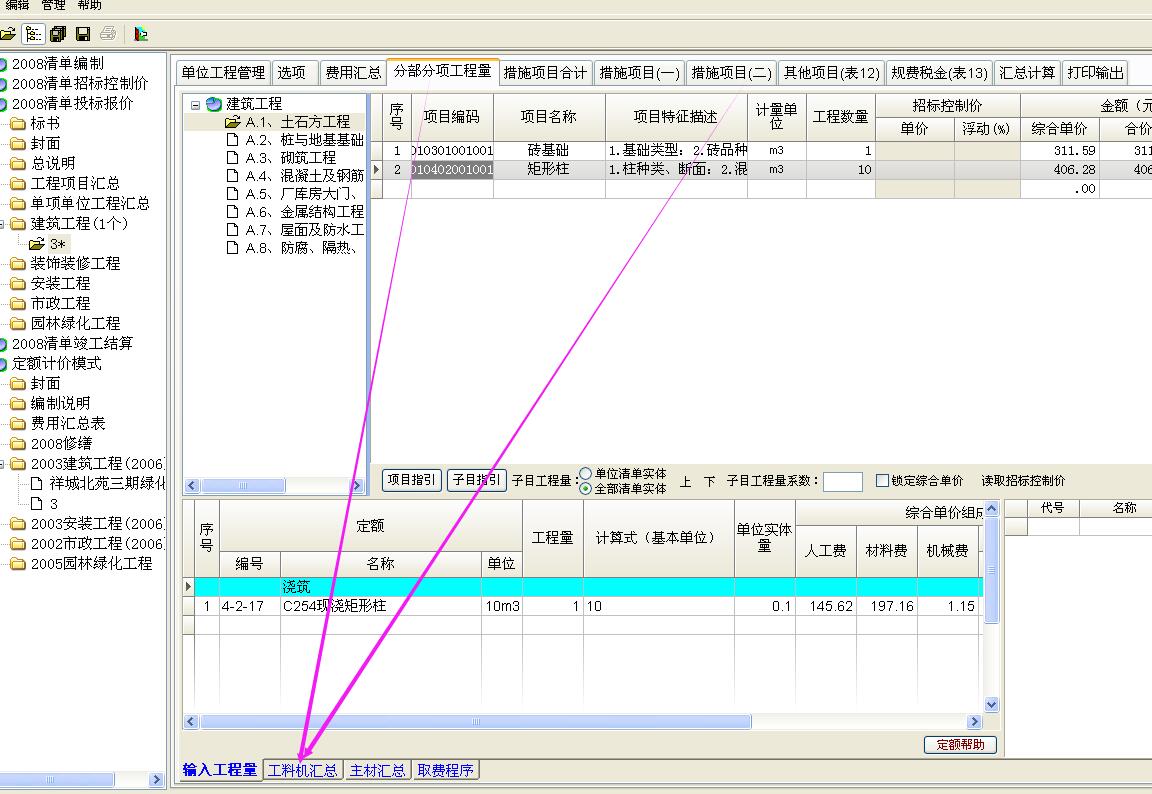Click the folder icon beside 总说明
The image size is (1152, 794).
click(x=18, y=163)
